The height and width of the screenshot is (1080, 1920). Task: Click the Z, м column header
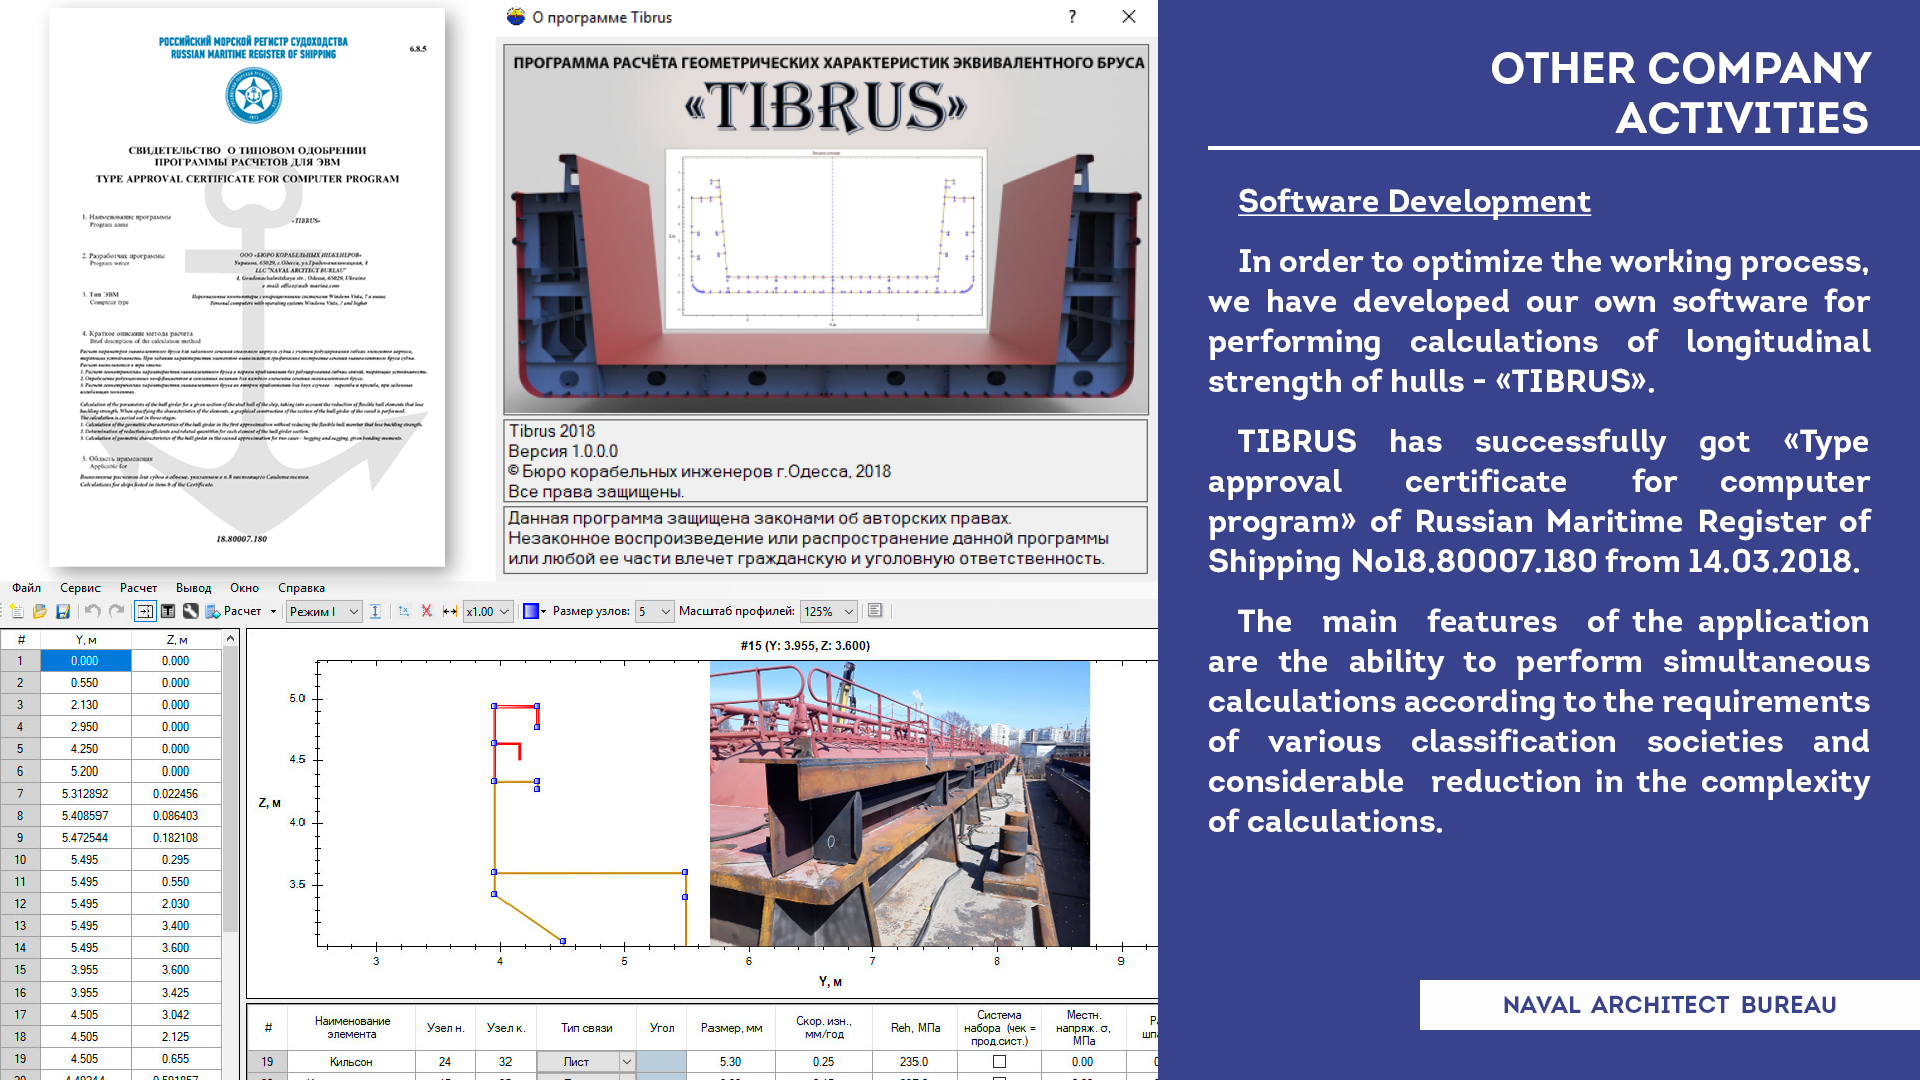(177, 640)
